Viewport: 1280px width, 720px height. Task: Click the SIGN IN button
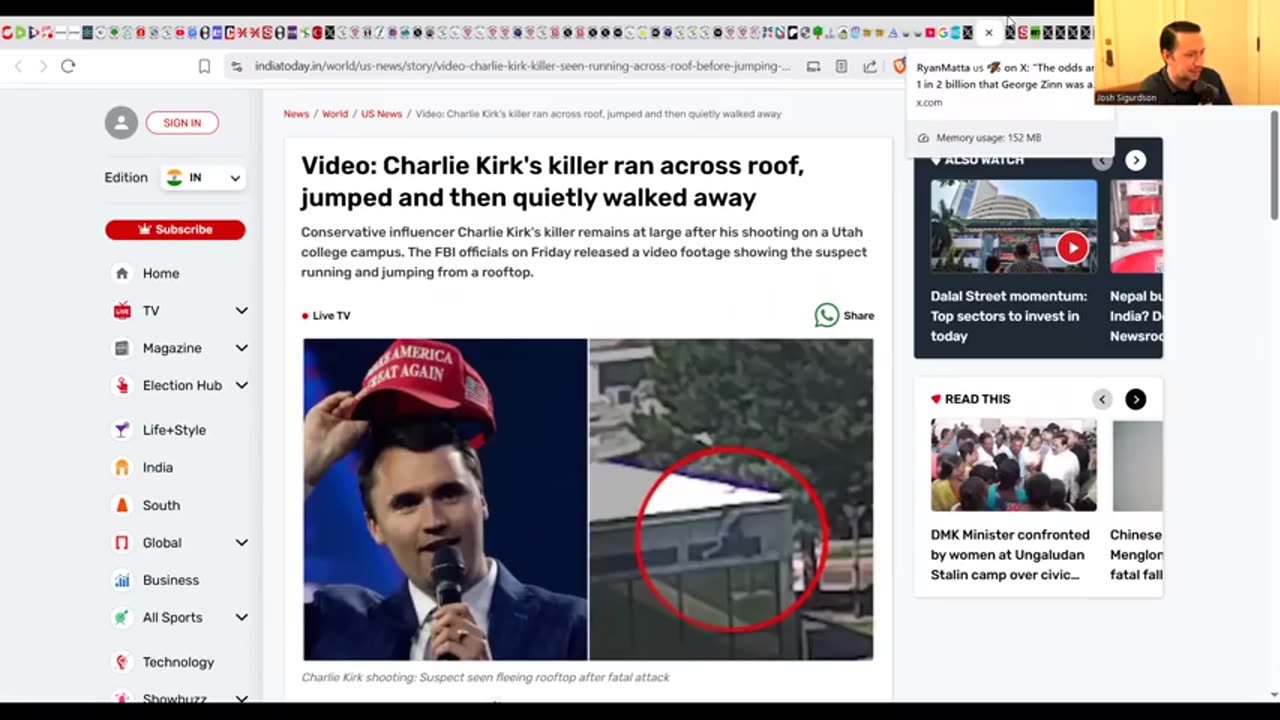[x=182, y=122]
